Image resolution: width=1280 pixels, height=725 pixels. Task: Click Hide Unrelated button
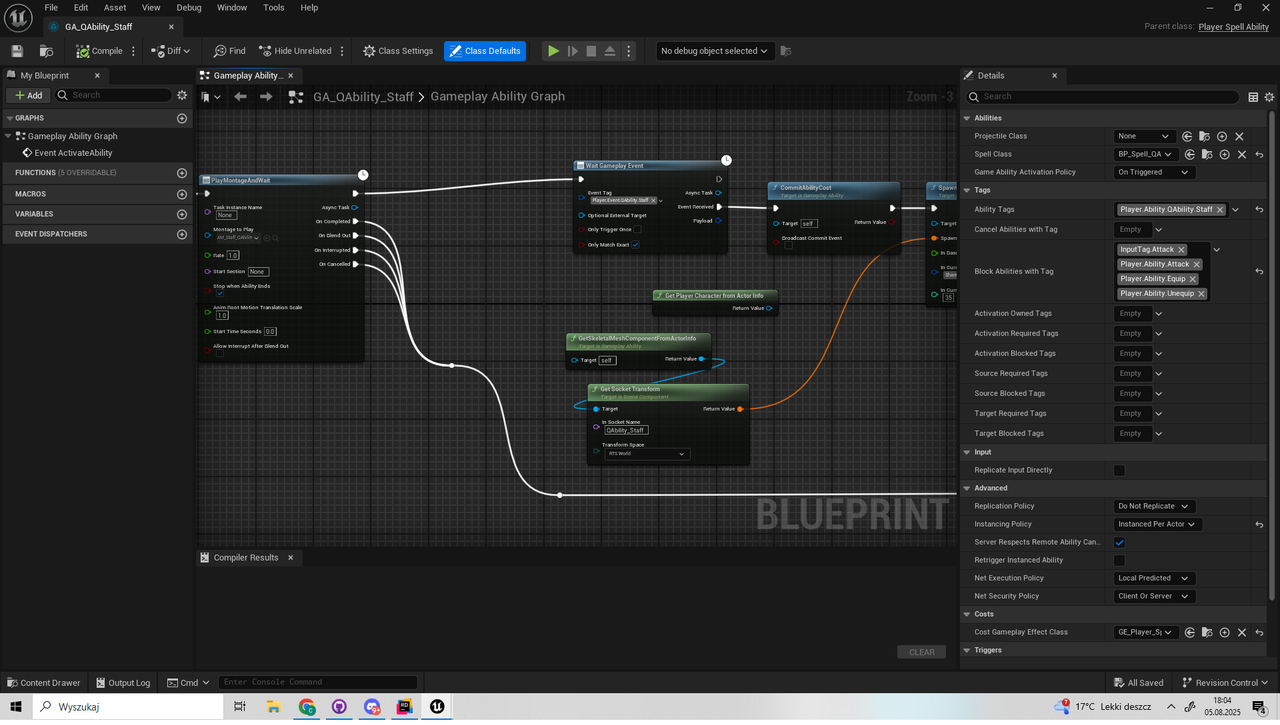coord(295,51)
